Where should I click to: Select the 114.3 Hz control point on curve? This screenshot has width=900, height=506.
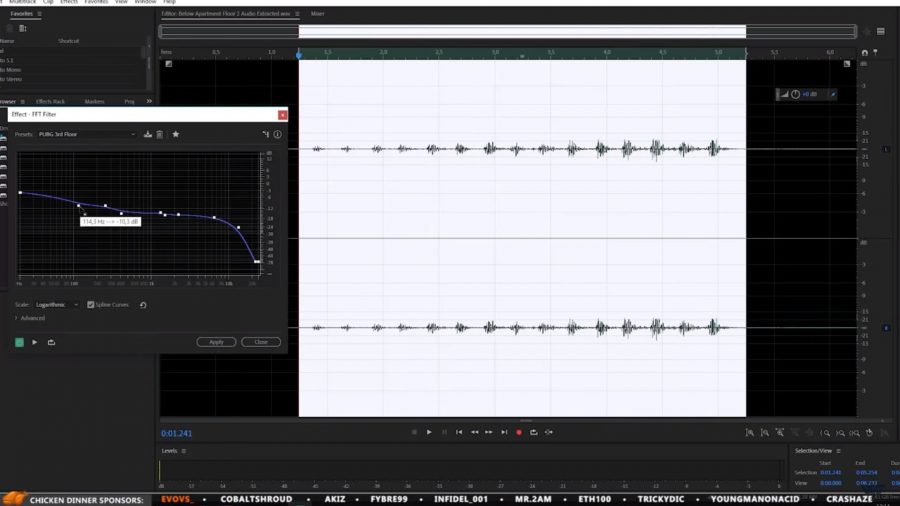79,205
